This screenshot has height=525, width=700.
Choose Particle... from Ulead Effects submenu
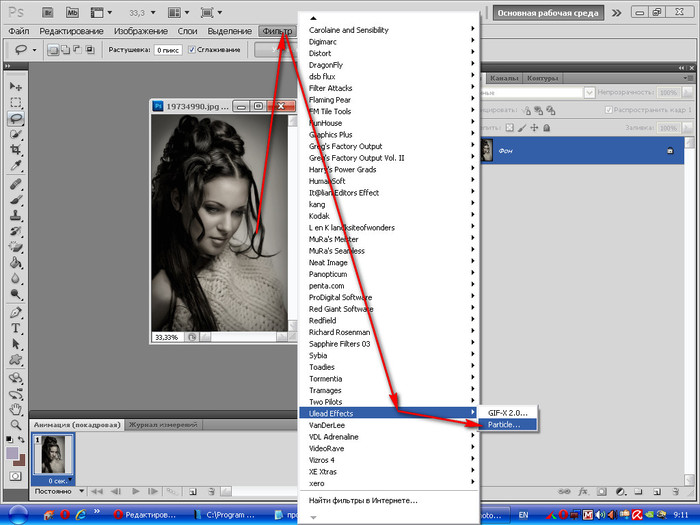508,425
